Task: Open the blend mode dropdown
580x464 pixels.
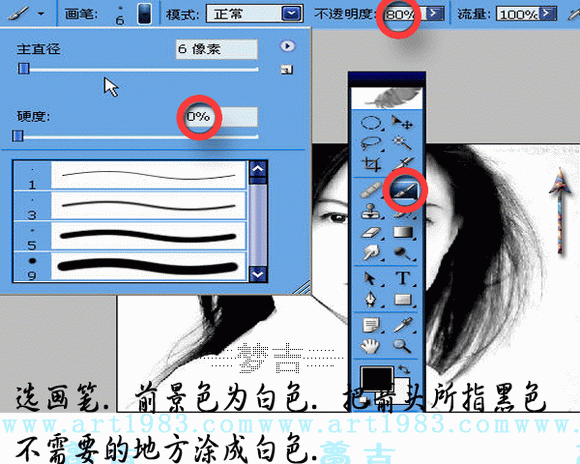Action: [x=291, y=14]
